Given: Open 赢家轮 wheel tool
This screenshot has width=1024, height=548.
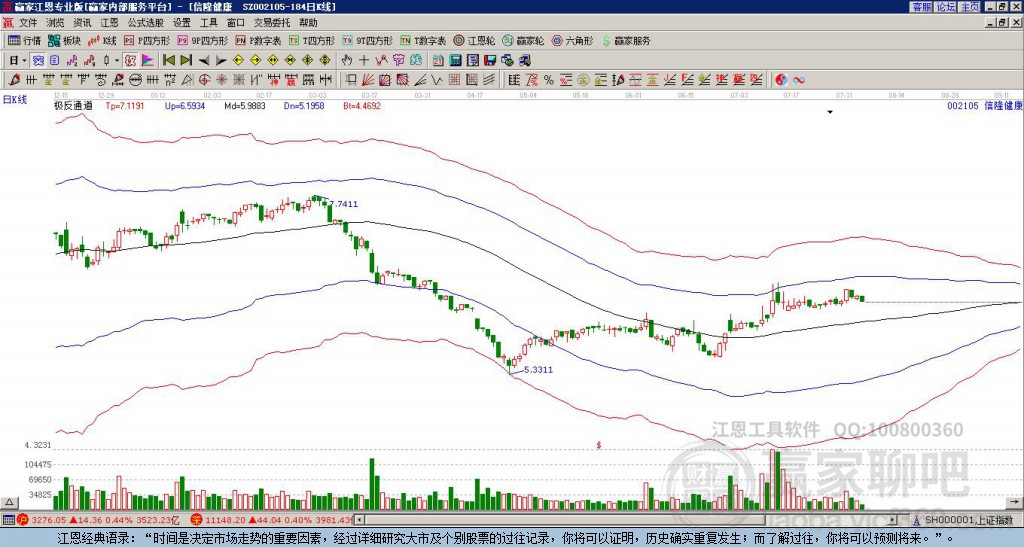Looking at the screenshot, I should [x=523, y=40].
